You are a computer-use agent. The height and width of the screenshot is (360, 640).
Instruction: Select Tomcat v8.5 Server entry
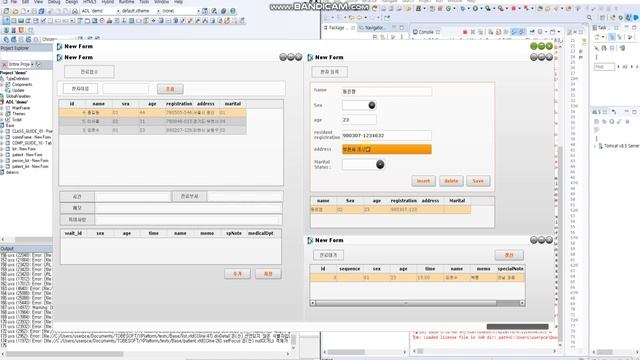pos(622,146)
